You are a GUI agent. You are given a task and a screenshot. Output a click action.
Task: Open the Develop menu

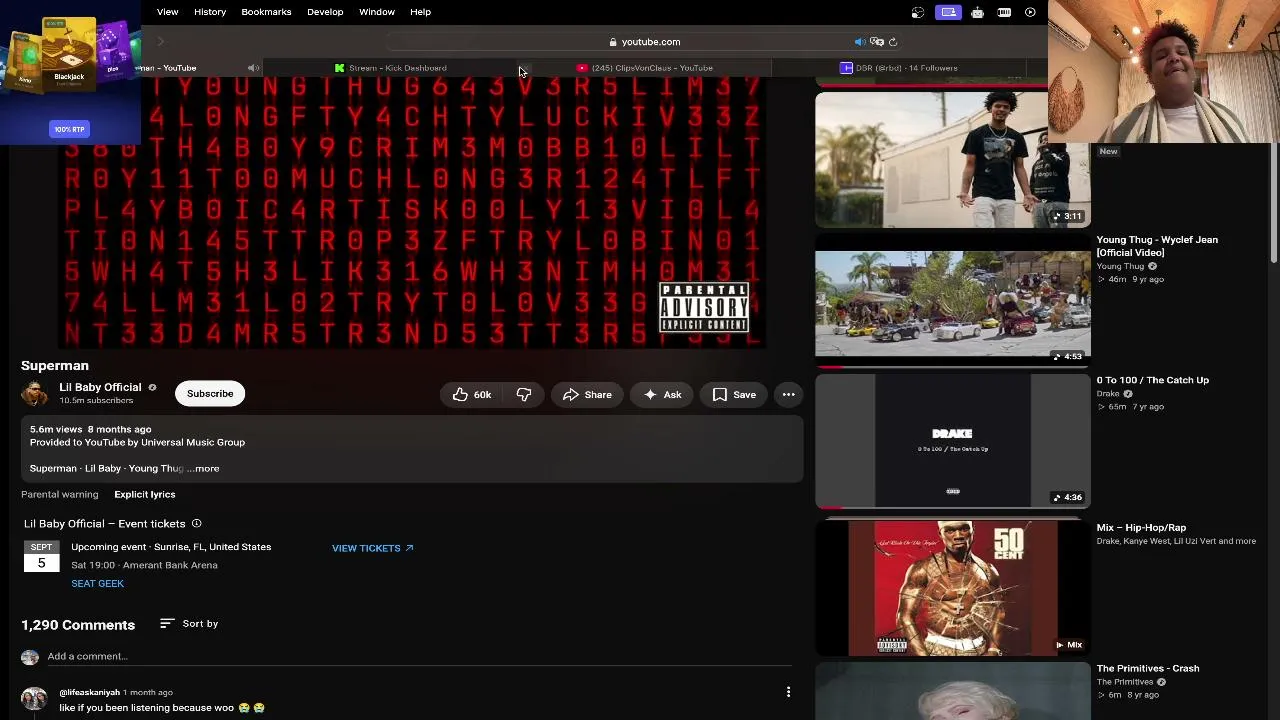click(325, 12)
